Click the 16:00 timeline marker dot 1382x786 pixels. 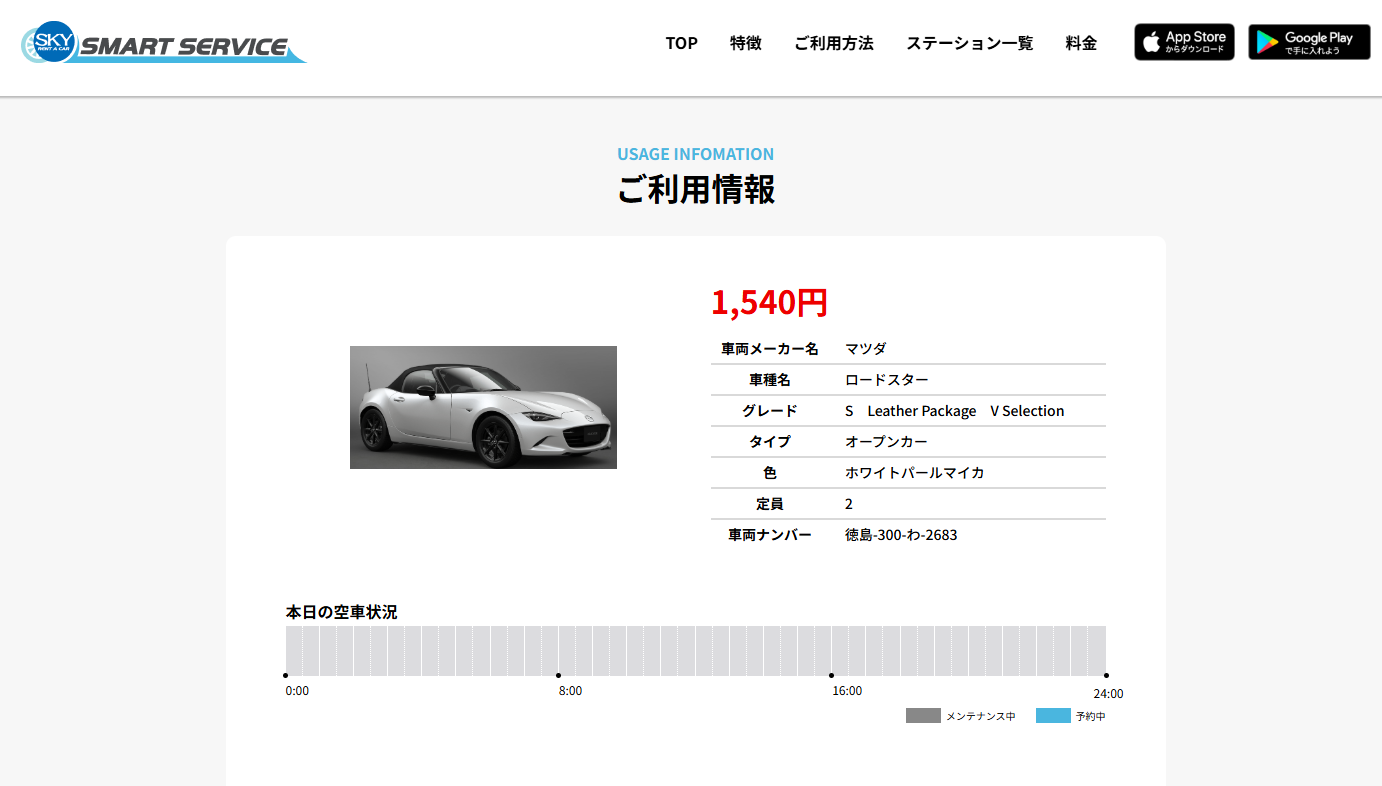[x=831, y=675]
